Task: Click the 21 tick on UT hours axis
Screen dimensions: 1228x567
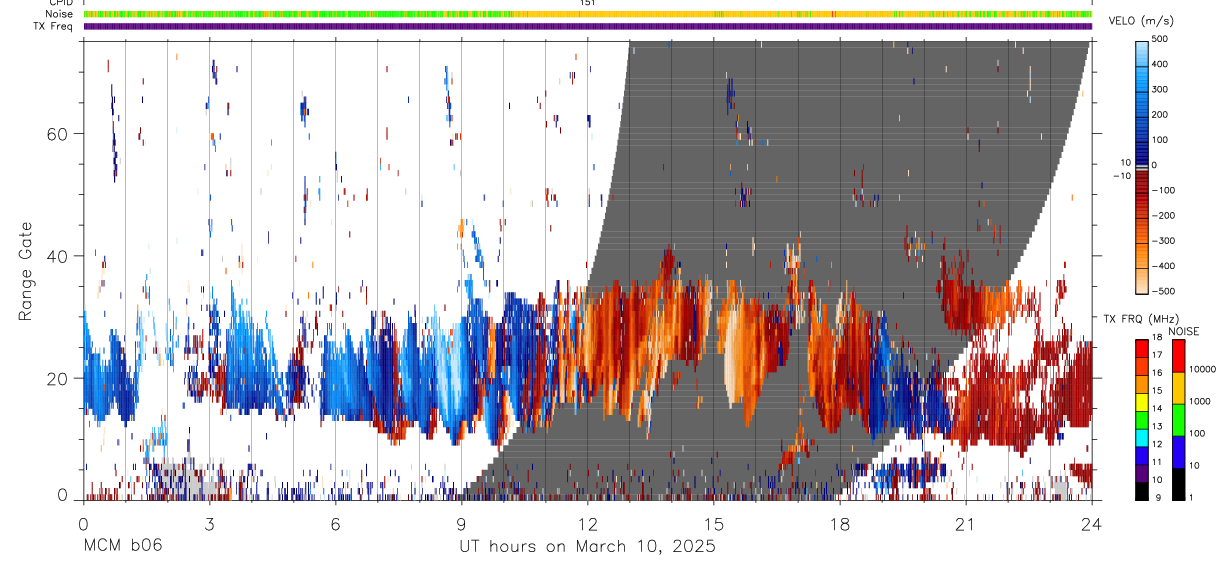Action: tap(966, 524)
